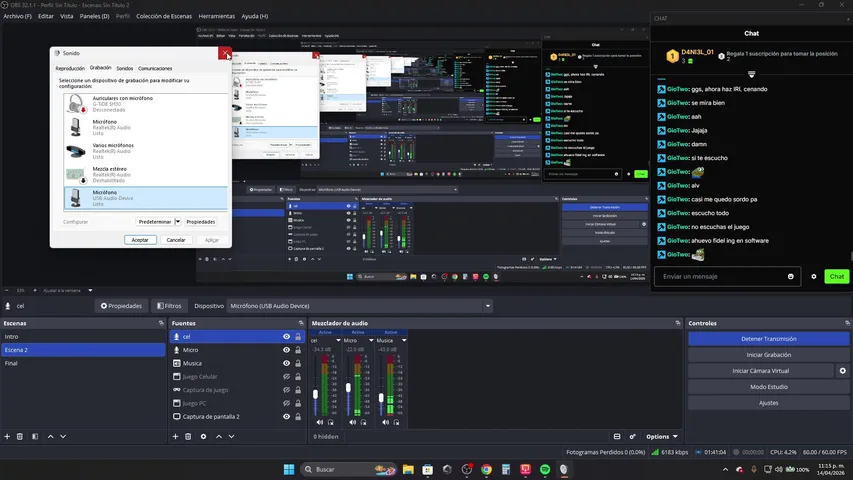This screenshot has height=480, width=853.
Task: Switch to the Comunicaciones tab in Sonido
Action: (155, 69)
